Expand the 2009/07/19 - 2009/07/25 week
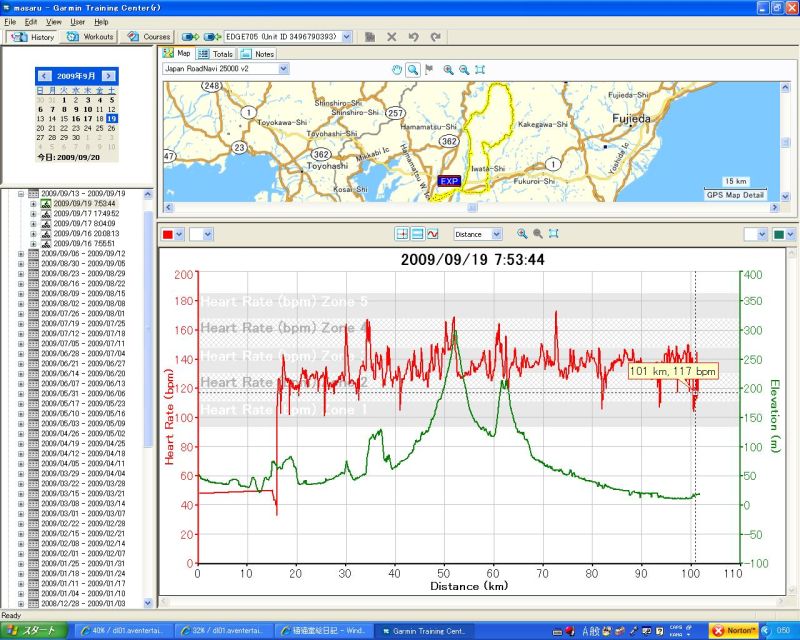The height and width of the screenshot is (640, 800). (x=21, y=324)
